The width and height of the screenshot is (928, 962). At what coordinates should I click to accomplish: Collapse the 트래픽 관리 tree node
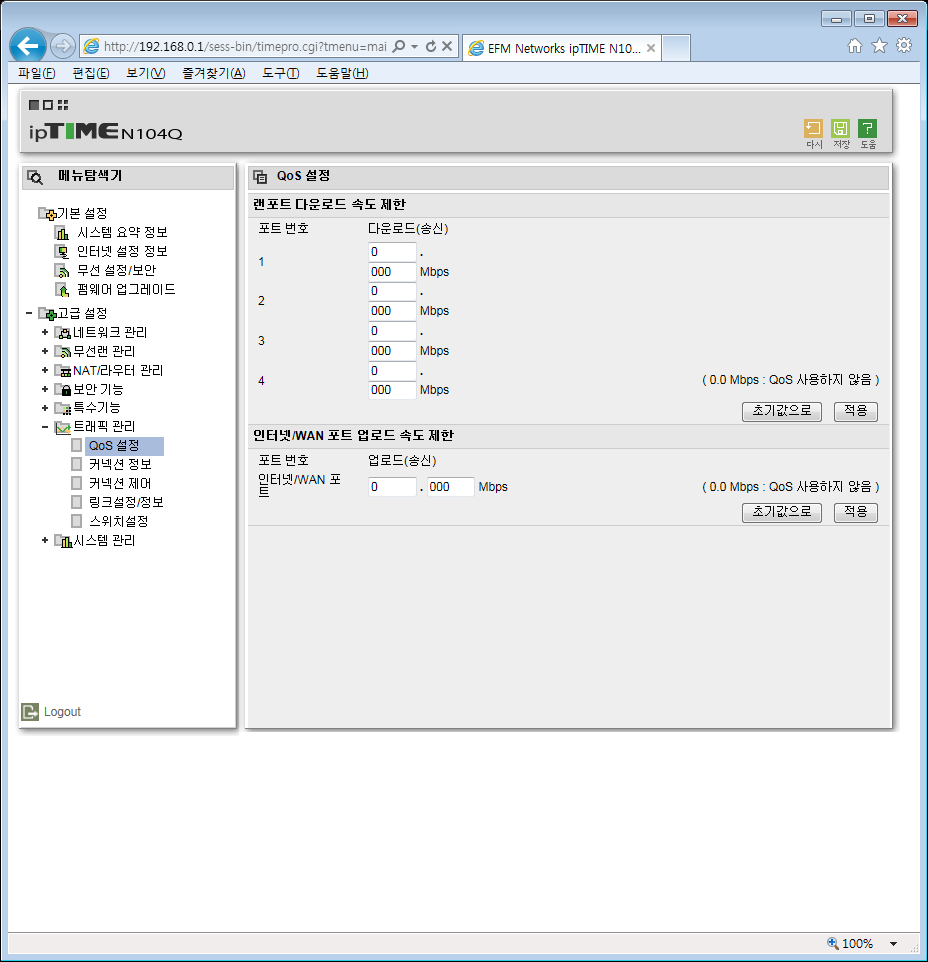[x=45, y=426]
